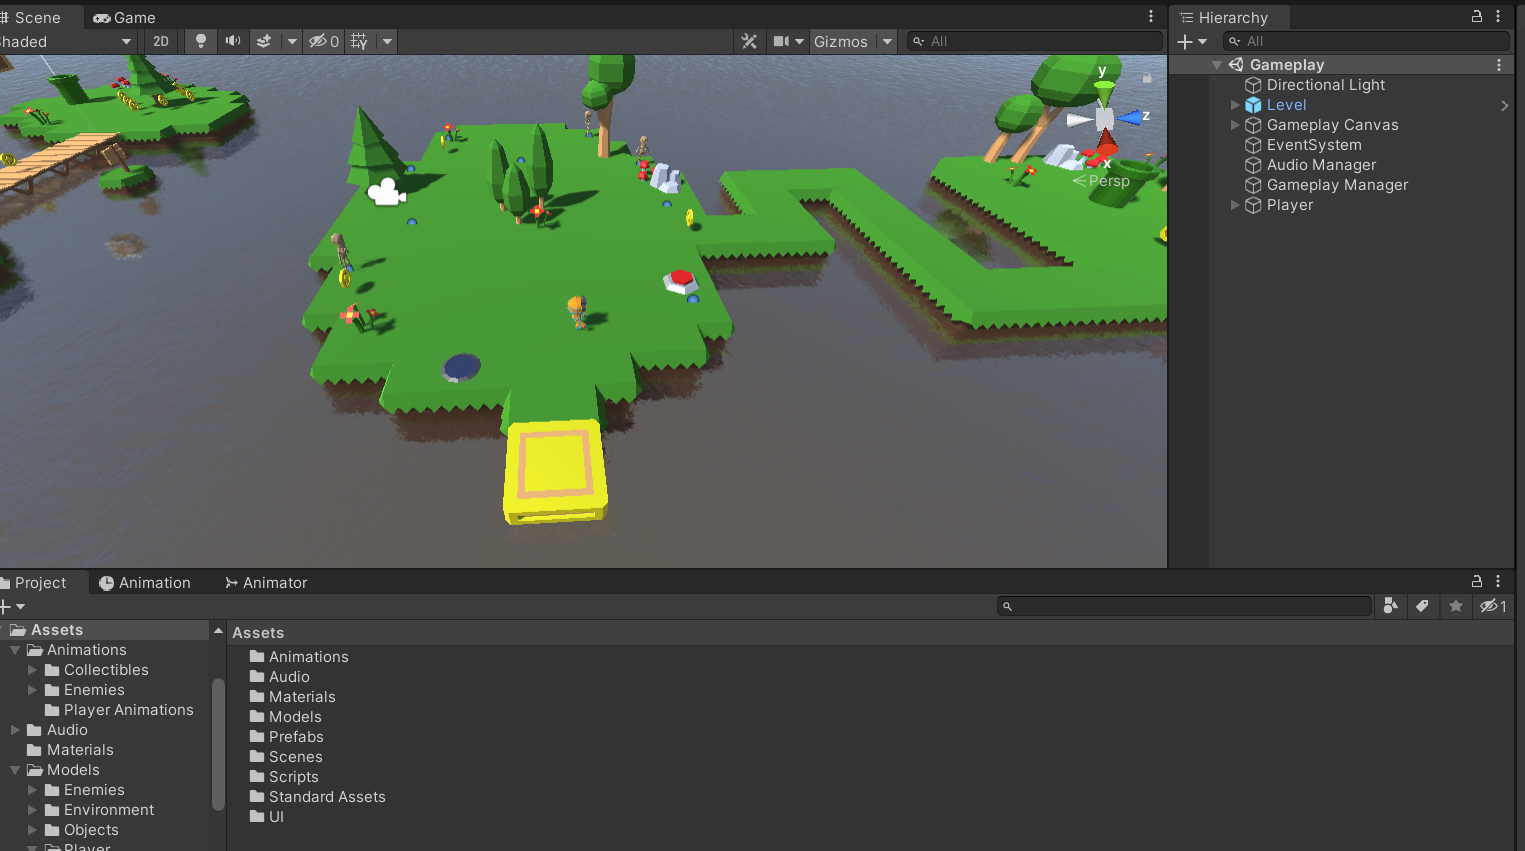Click the Persp scene gizmo axis cube
Viewport: 1525px width, 851px height.
click(1104, 118)
